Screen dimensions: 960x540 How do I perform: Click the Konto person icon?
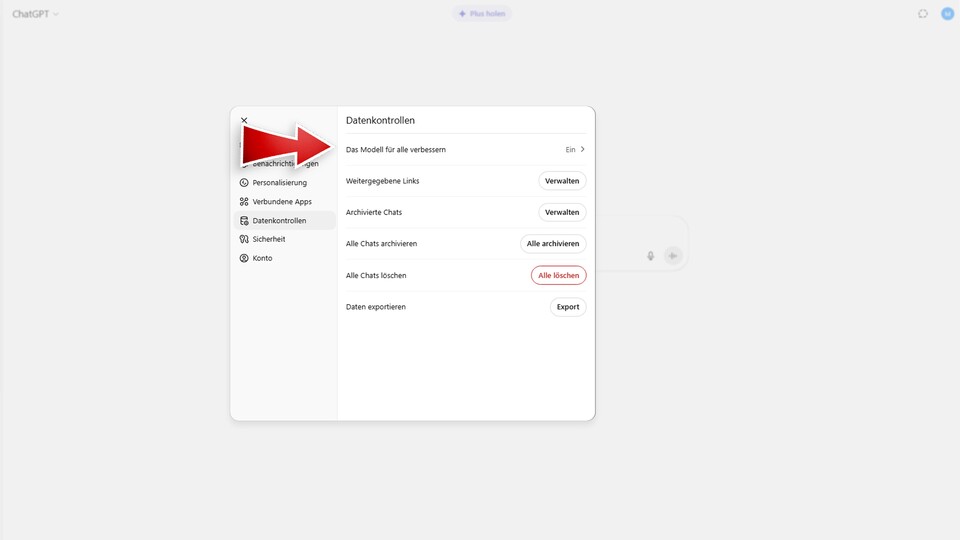tap(244, 258)
